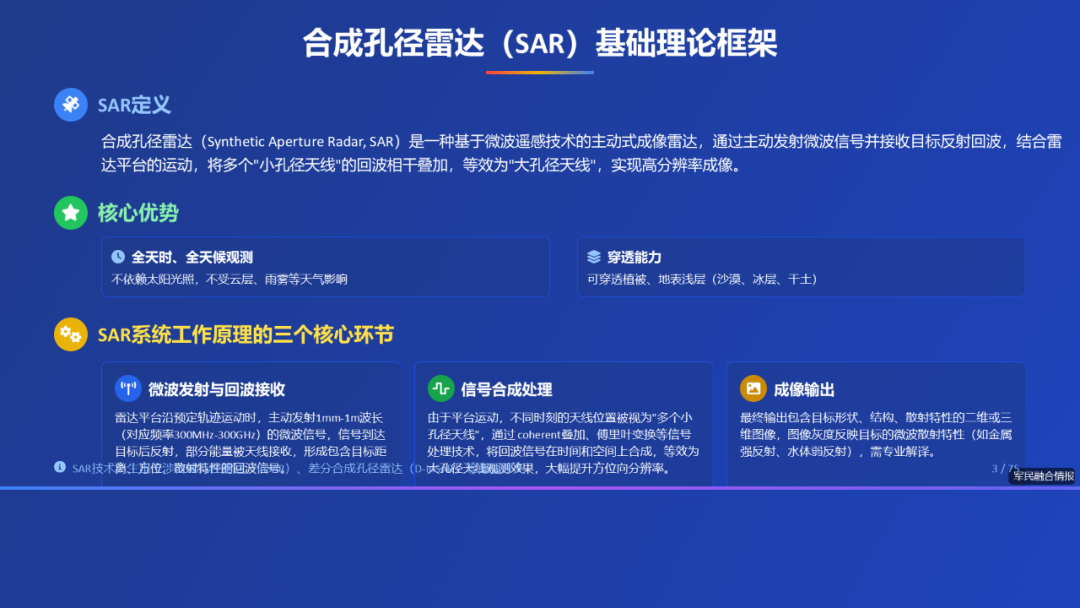Viewport: 1080px width, 608px height.
Task: Click the layers icon beside 穿透能力
Action: 596,257
